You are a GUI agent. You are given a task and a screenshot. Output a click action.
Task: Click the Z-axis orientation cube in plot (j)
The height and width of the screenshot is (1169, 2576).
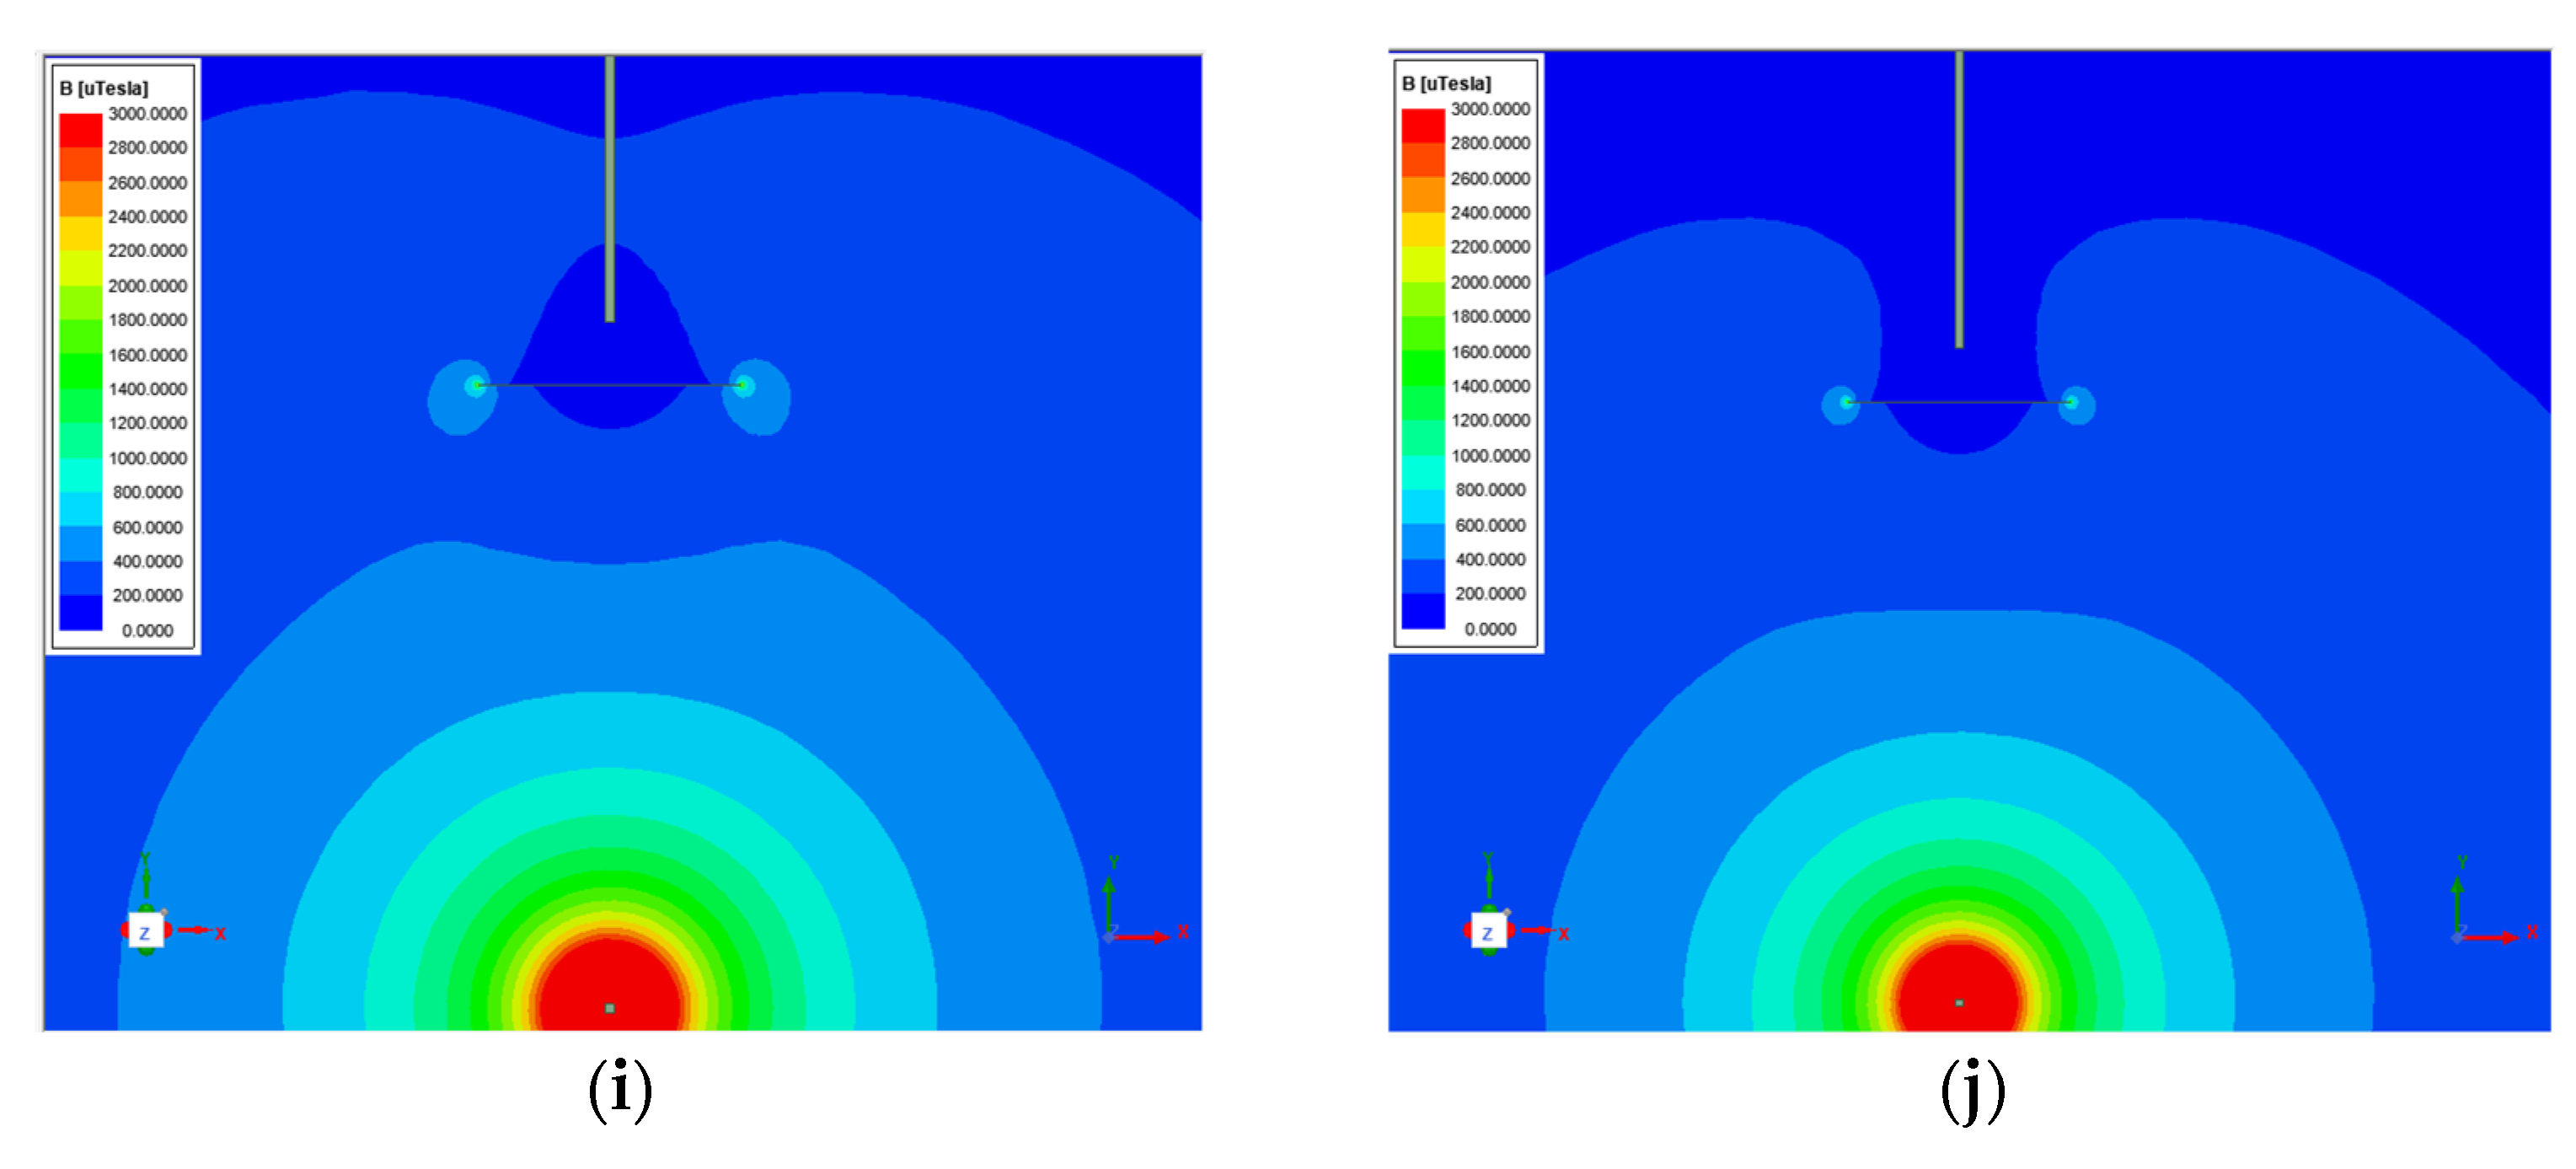(x=1488, y=931)
